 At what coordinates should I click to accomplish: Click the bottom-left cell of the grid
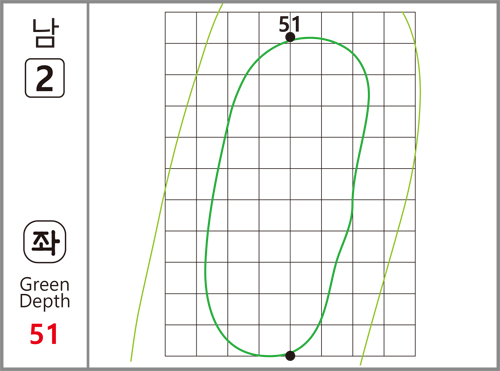(181, 340)
